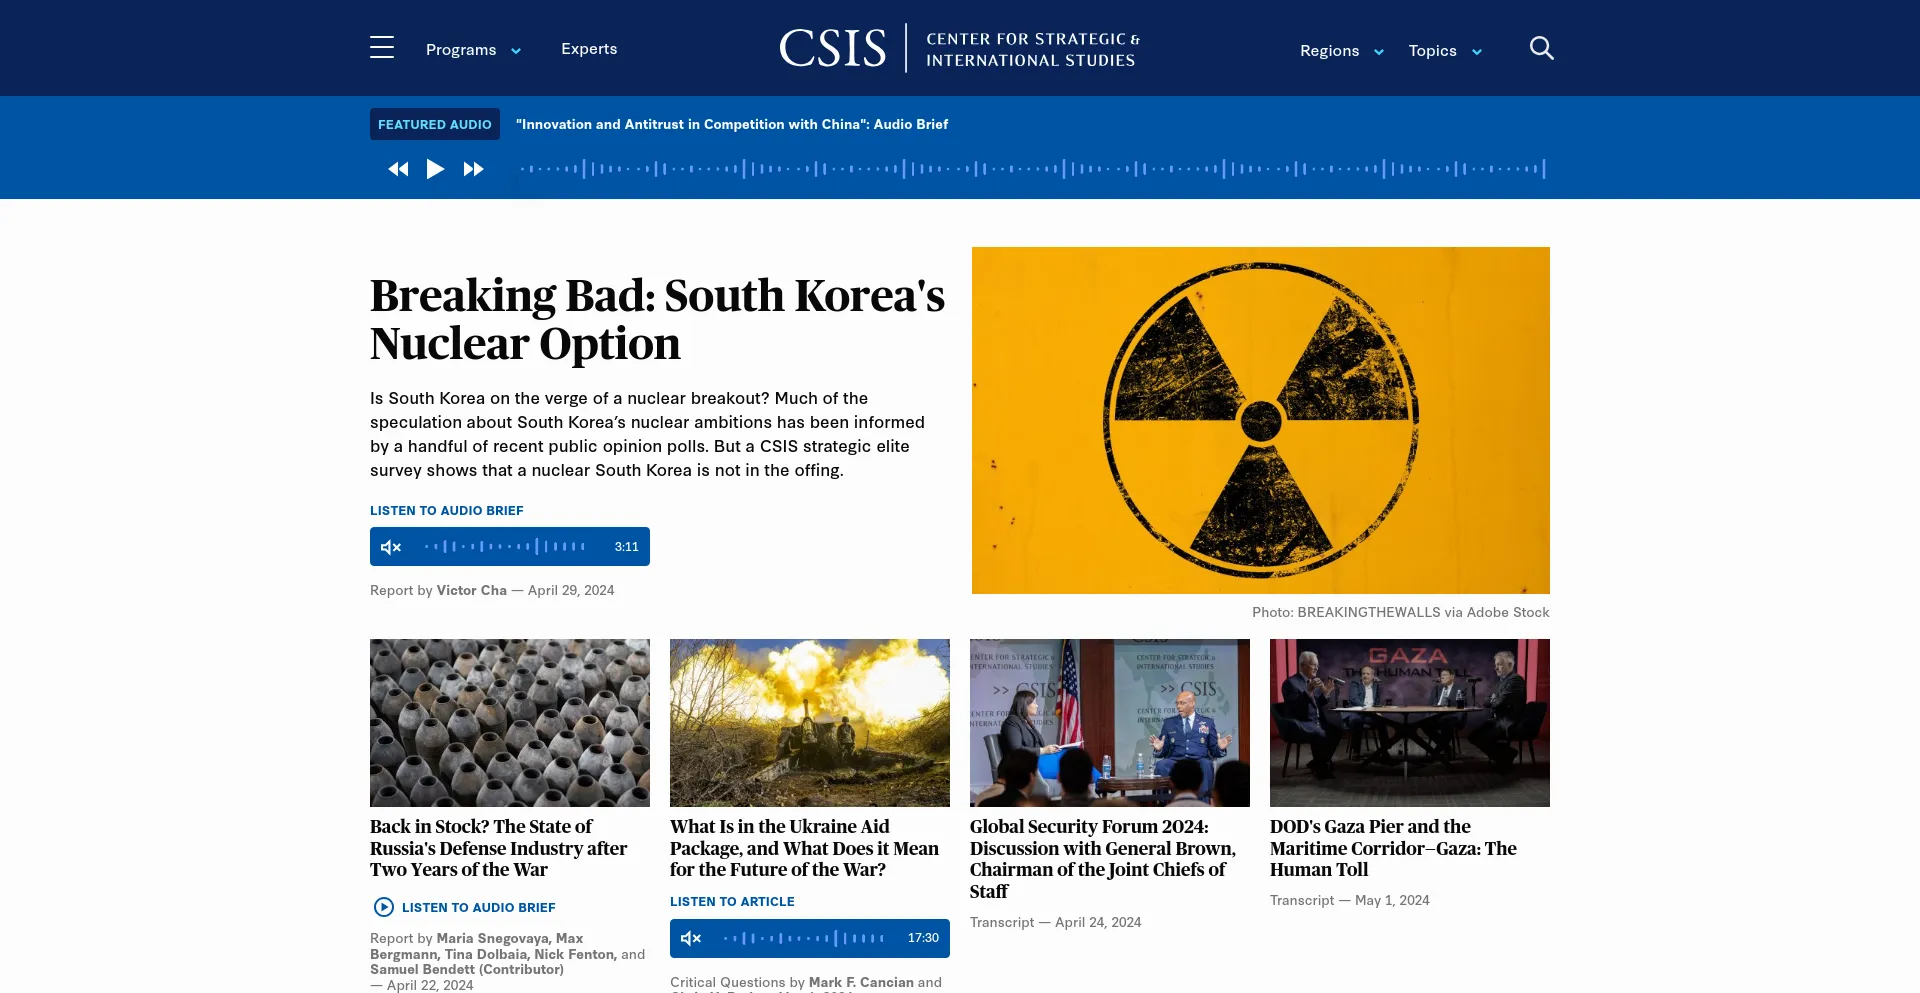Open author Victor Cha's profile
The image size is (1920, 993).
click(472, 590)
